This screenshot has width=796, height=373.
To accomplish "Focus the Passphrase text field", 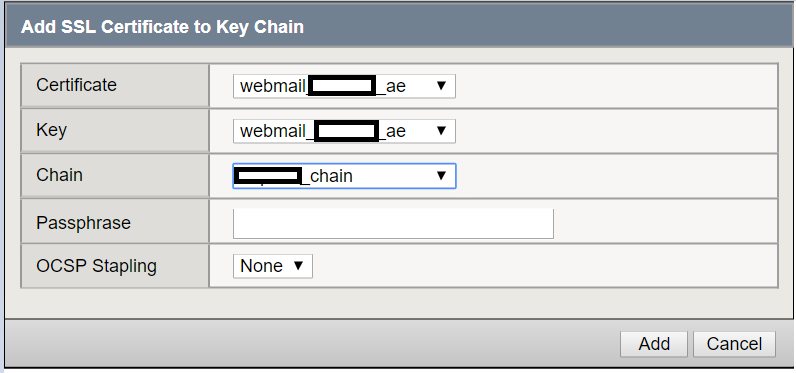I will click(x=393, y=223).
